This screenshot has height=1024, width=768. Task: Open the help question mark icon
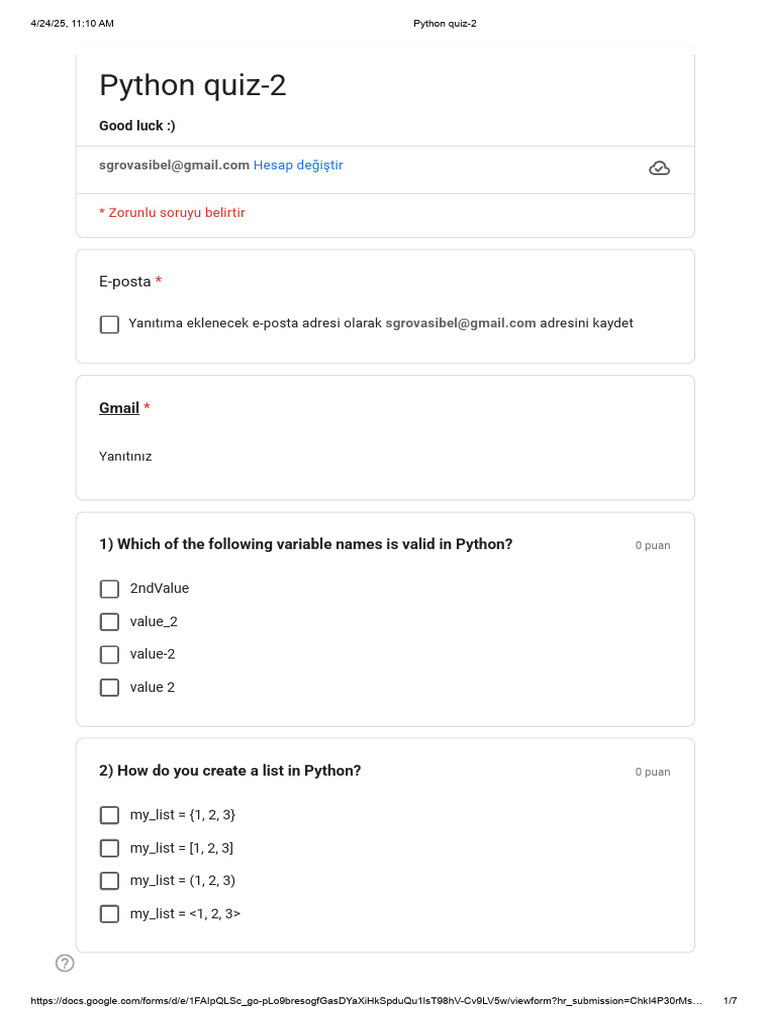click(x=65, y=963)
